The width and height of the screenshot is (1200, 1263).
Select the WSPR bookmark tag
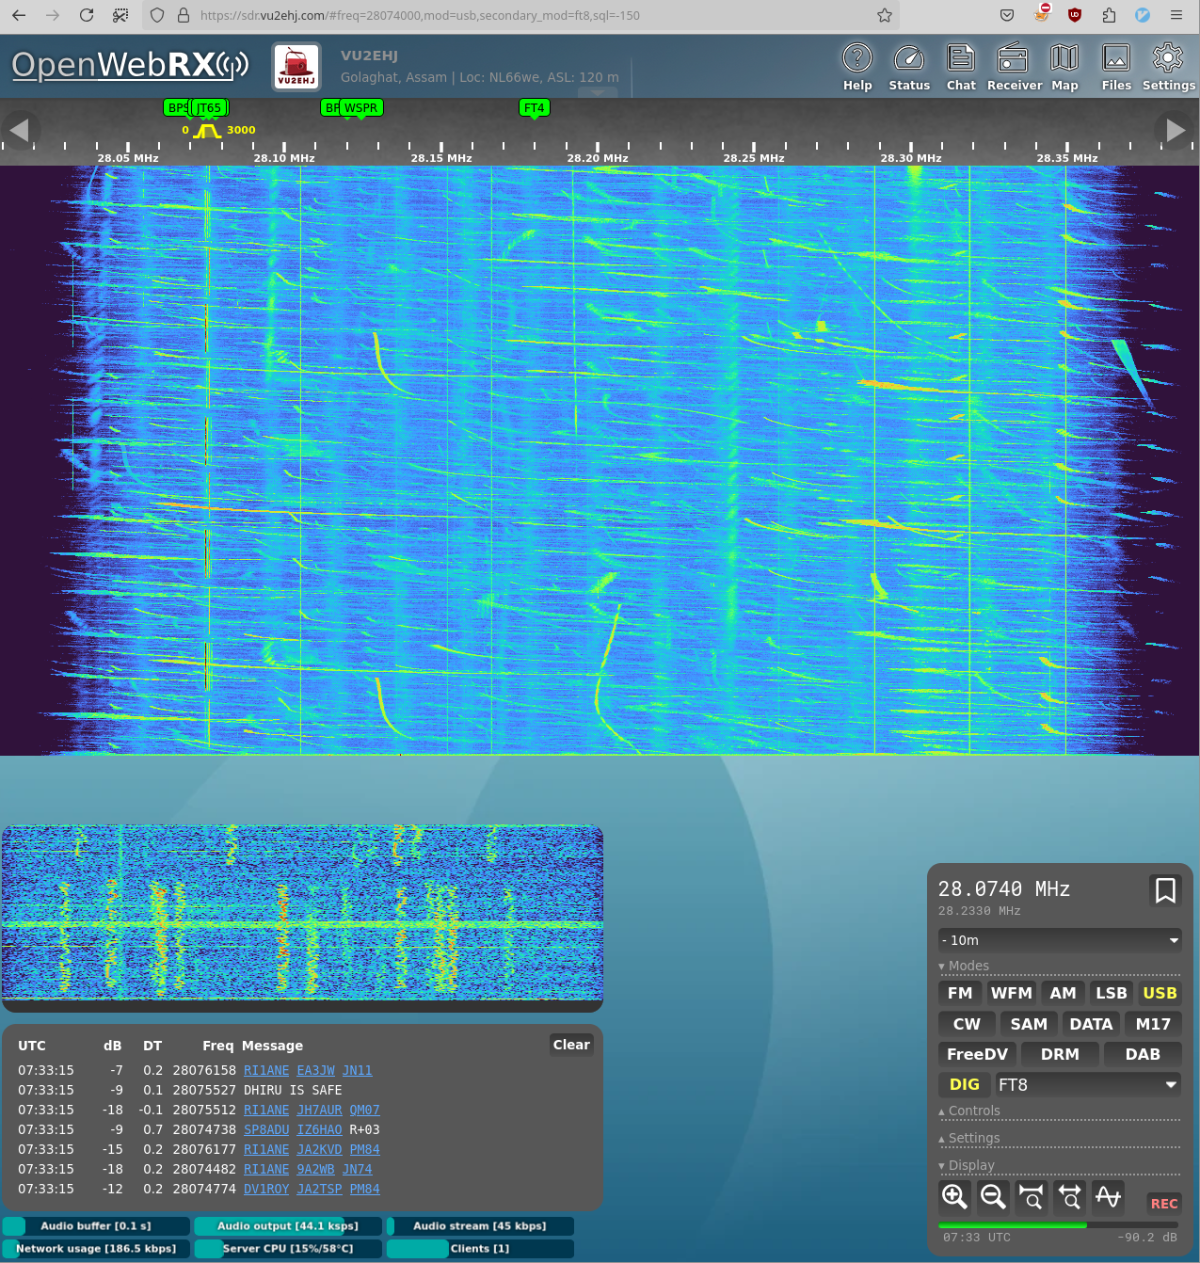361,108
